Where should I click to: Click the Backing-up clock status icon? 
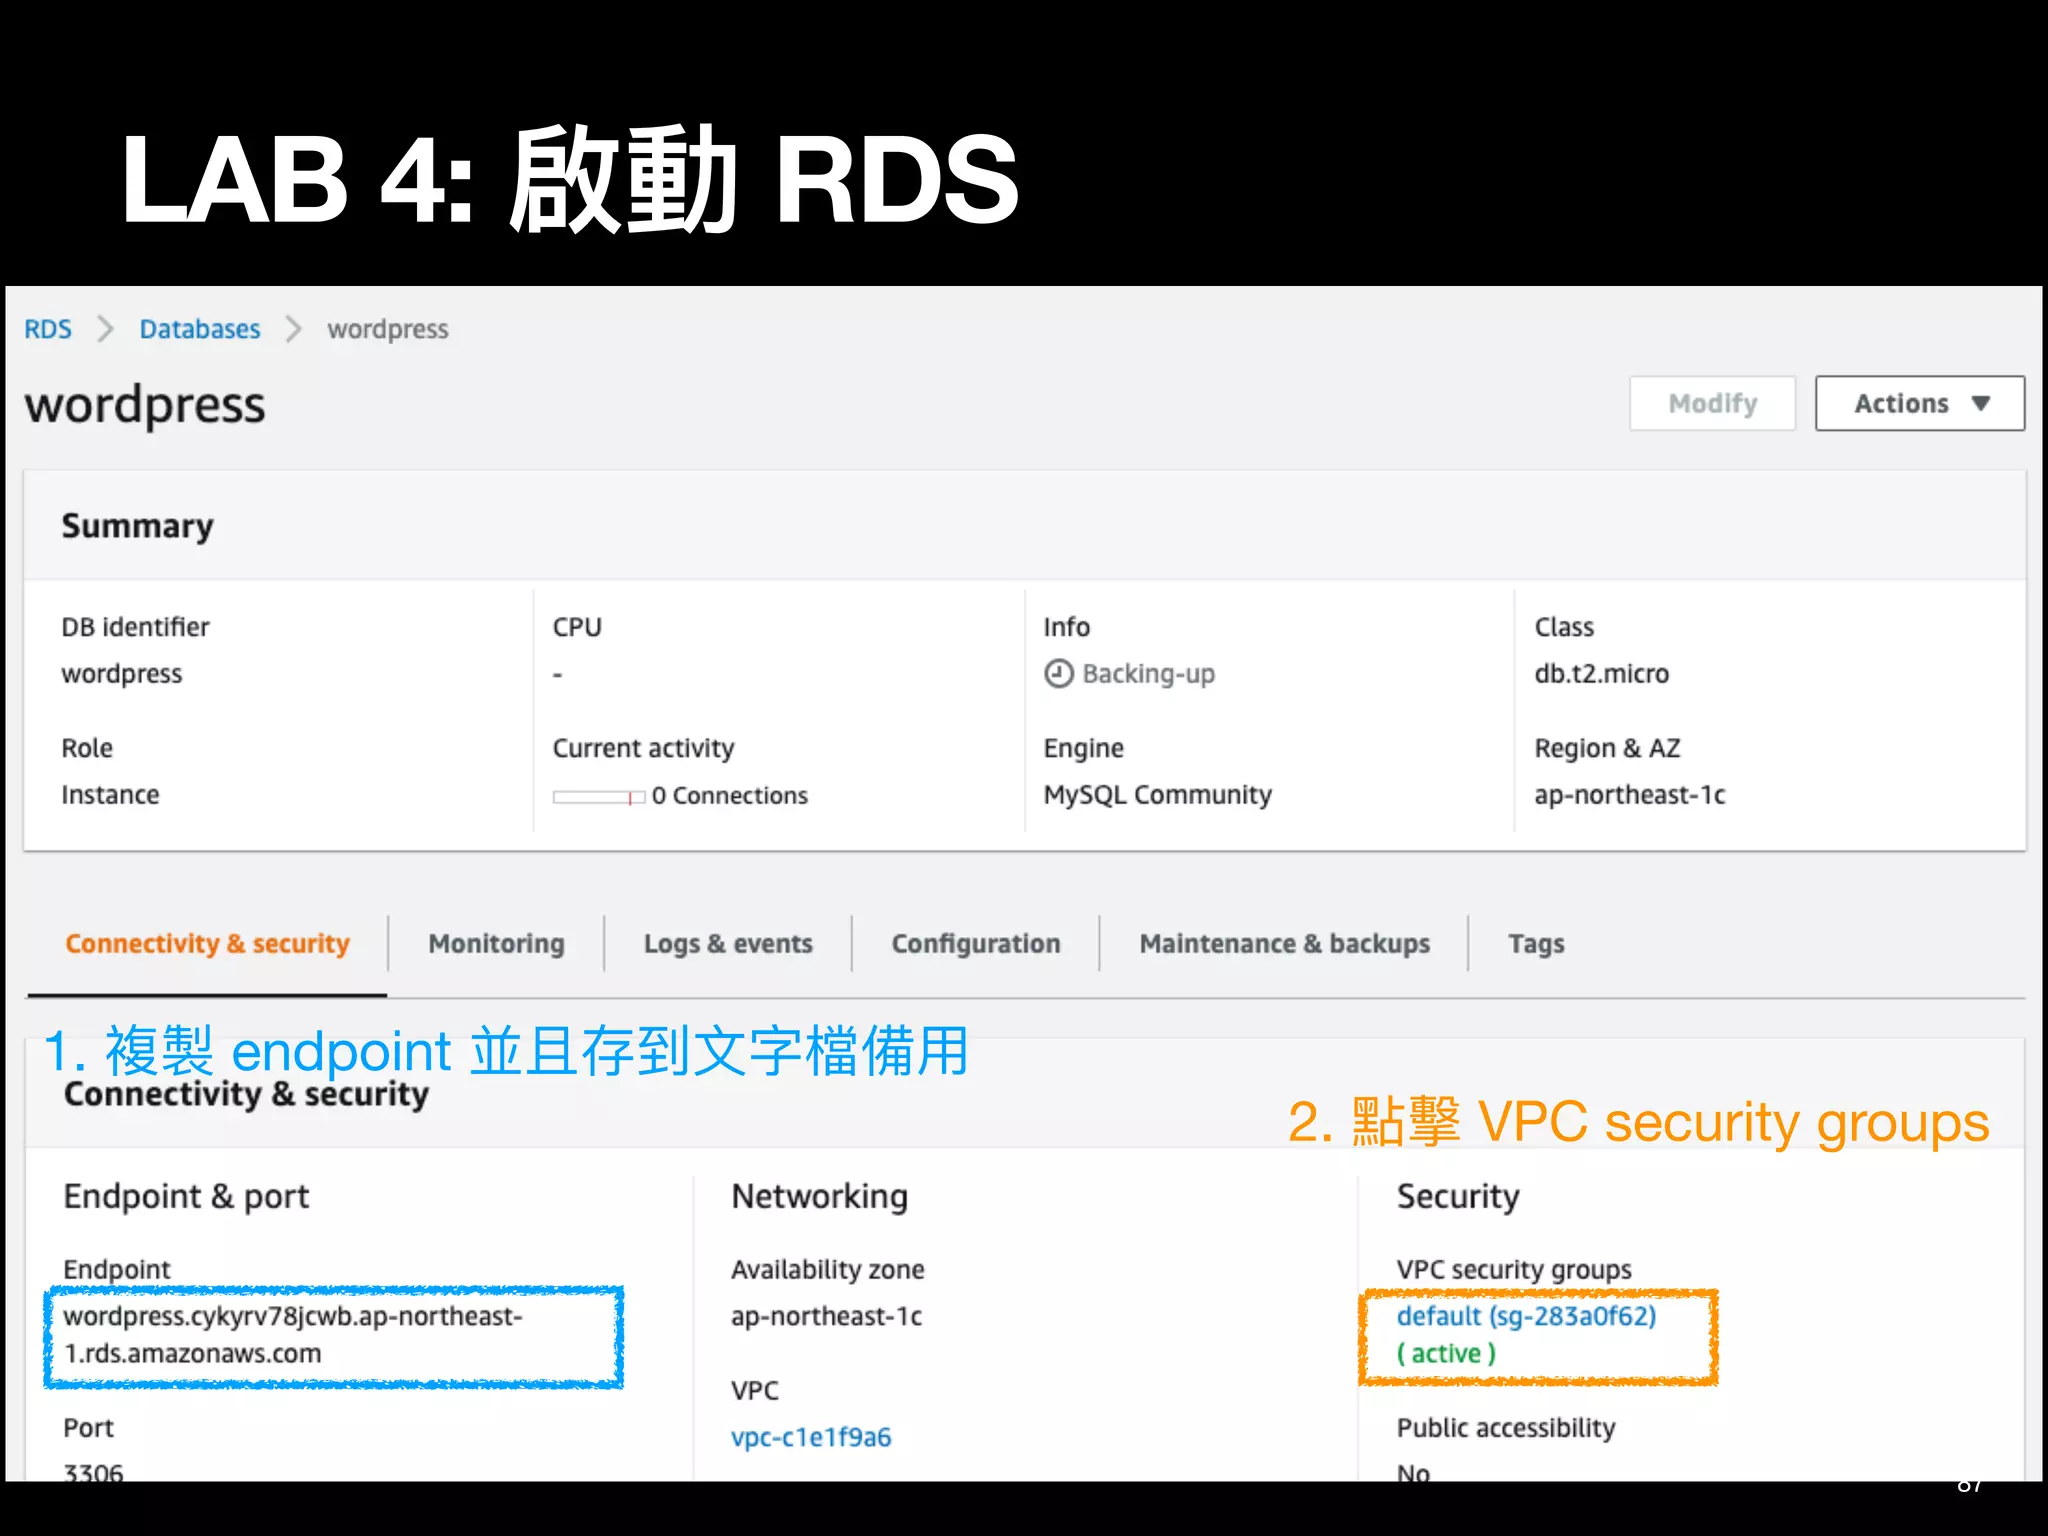click(1058, 674)
